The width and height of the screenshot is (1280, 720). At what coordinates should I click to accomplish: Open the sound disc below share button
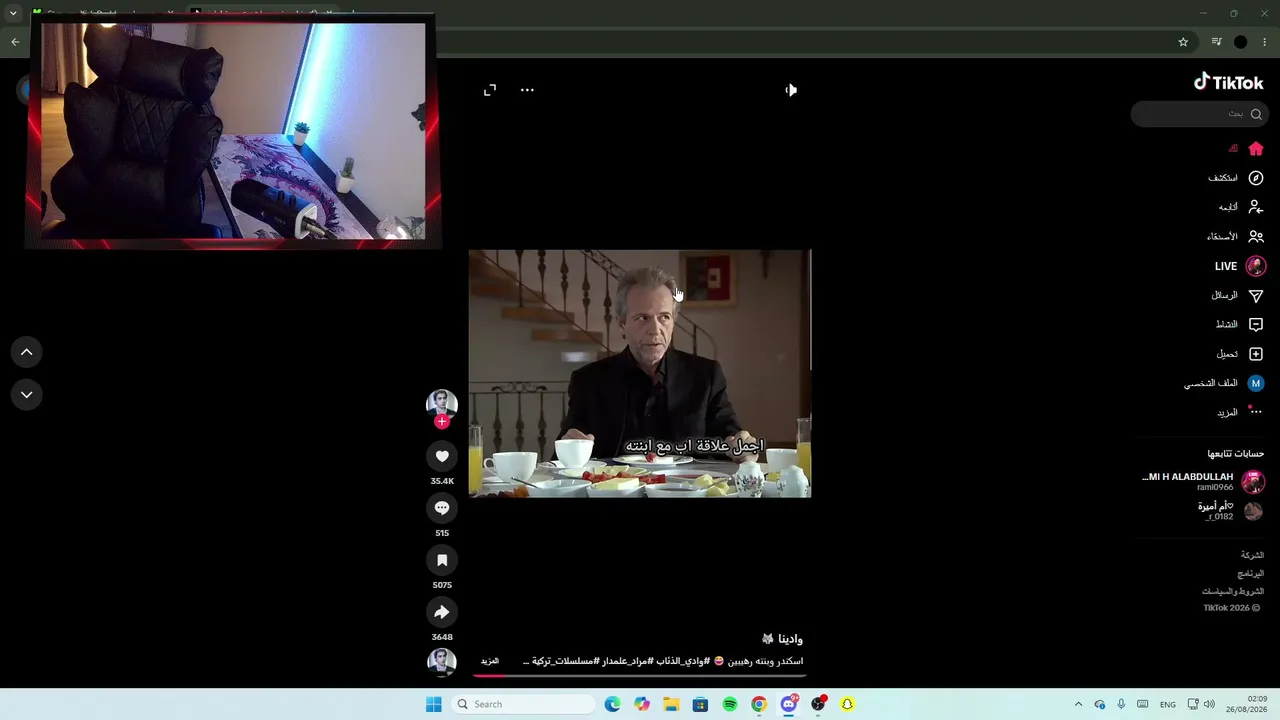(x=442, y=662)
